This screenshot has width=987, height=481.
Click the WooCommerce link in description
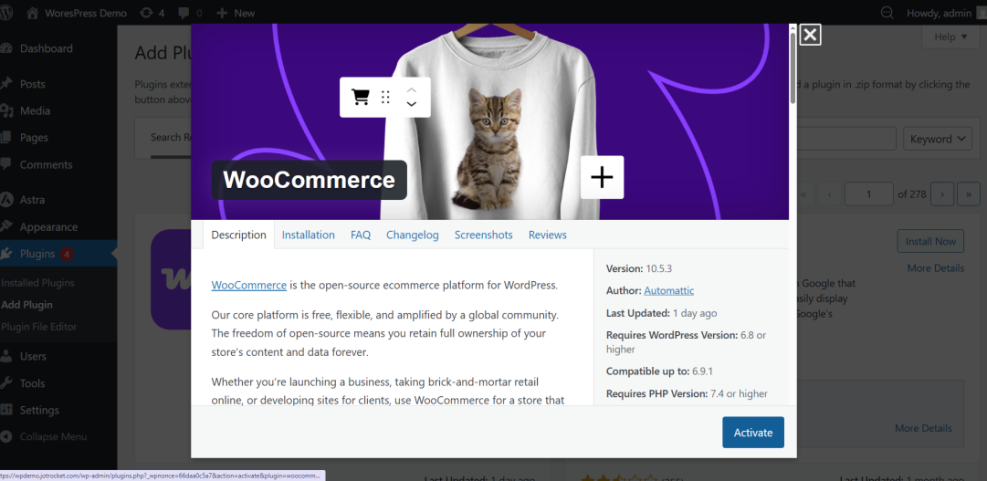coord(249,285)
